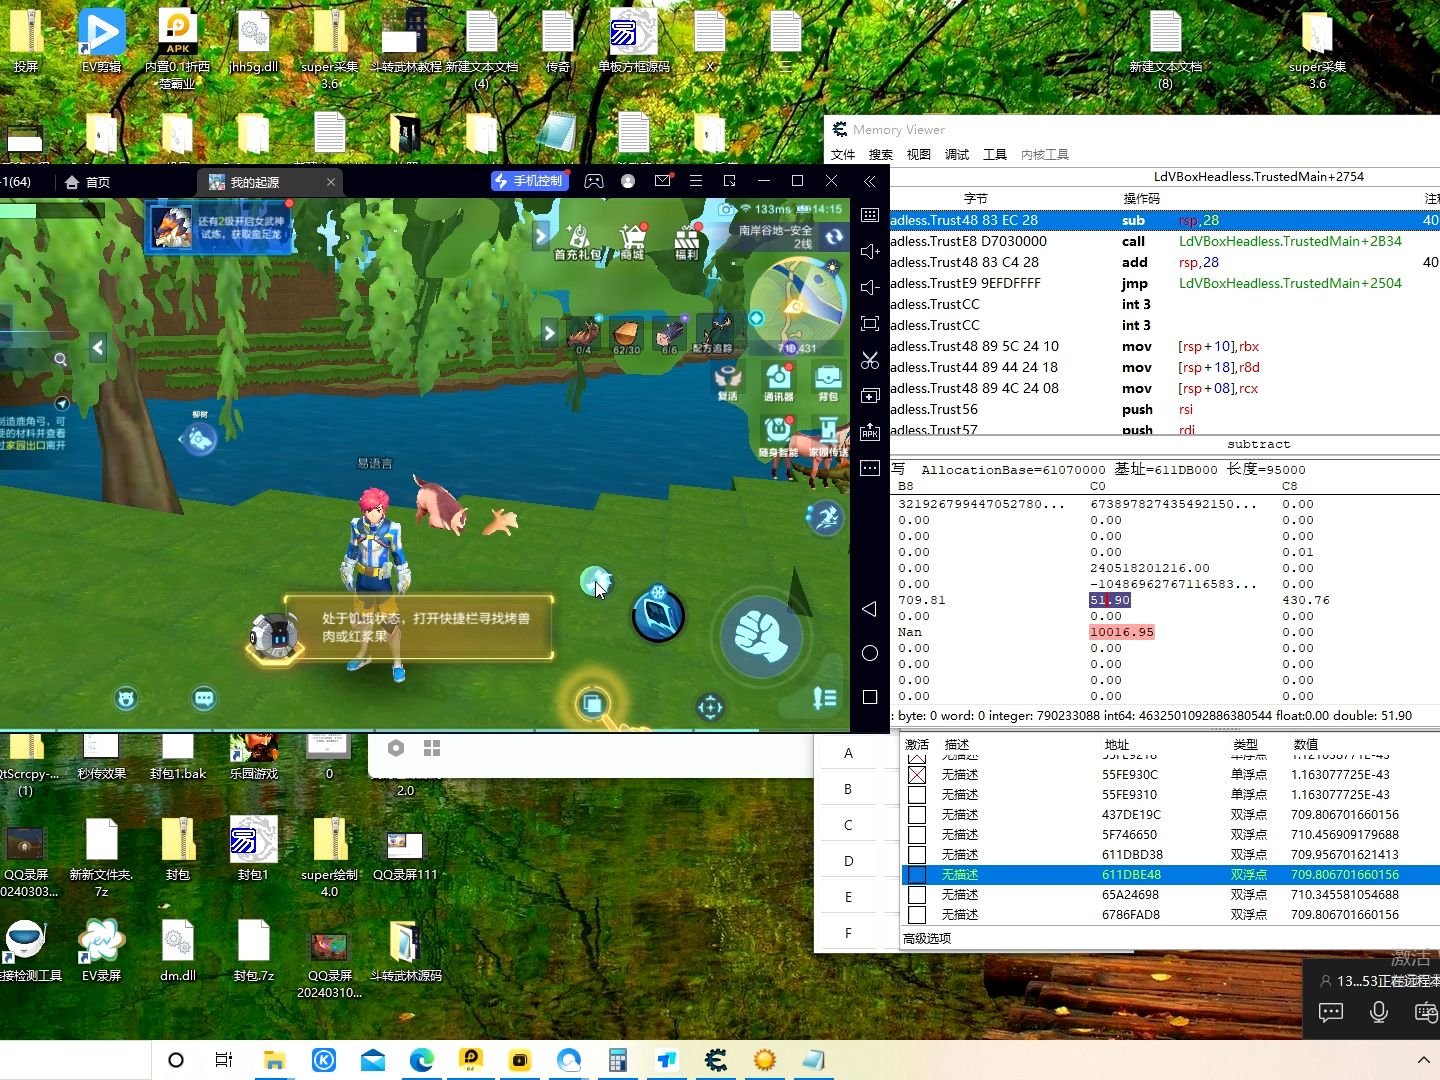
Task: Switch to the 首页 tab in emulator
Action: pyautogui.click(x=88, y=182)
